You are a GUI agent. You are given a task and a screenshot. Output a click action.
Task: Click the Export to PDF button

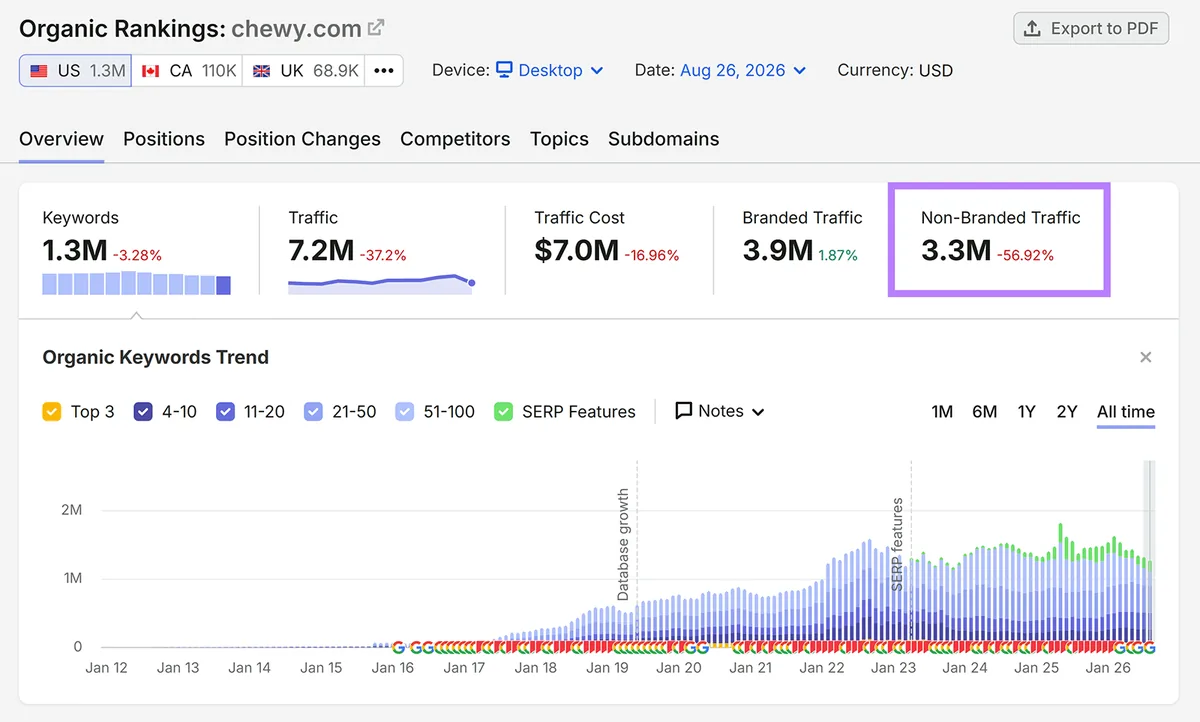[x=1091, y=29]
